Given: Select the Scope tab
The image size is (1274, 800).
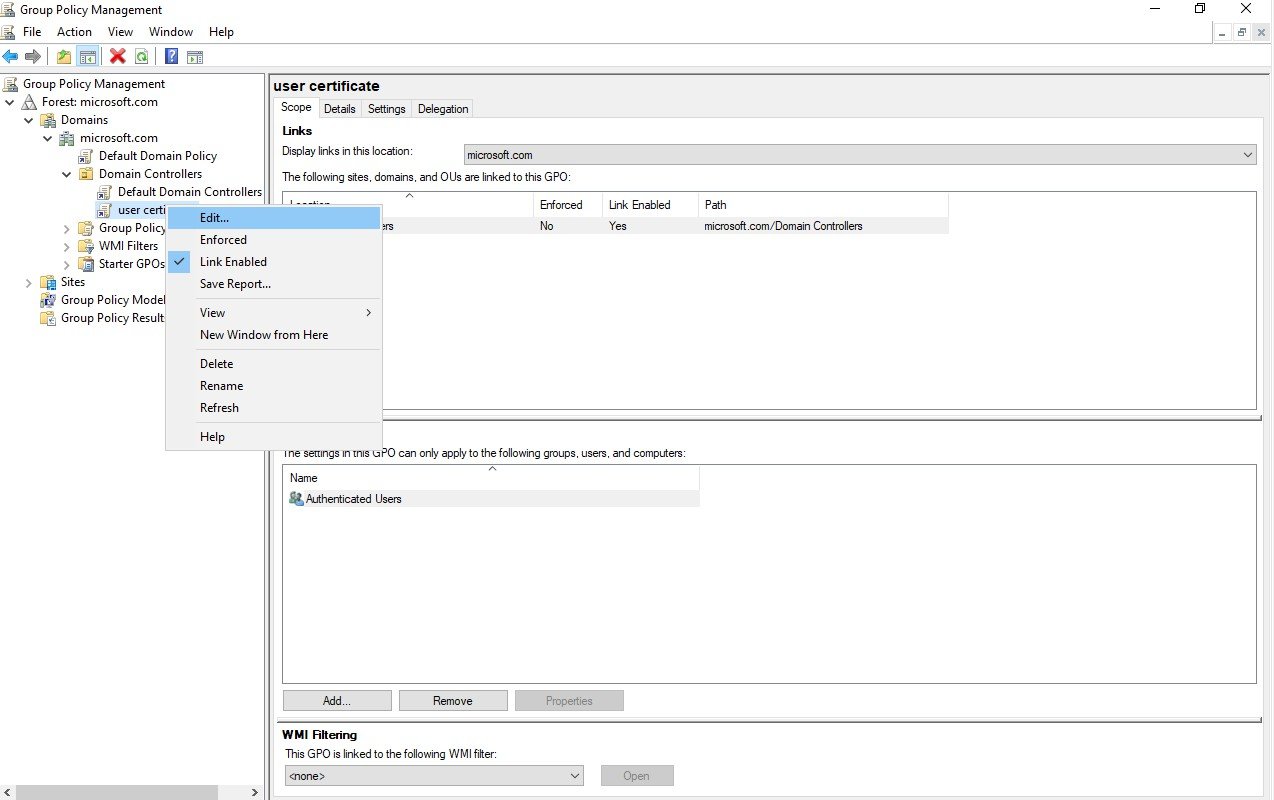Looking at the screenshot, I should (296, 107).
